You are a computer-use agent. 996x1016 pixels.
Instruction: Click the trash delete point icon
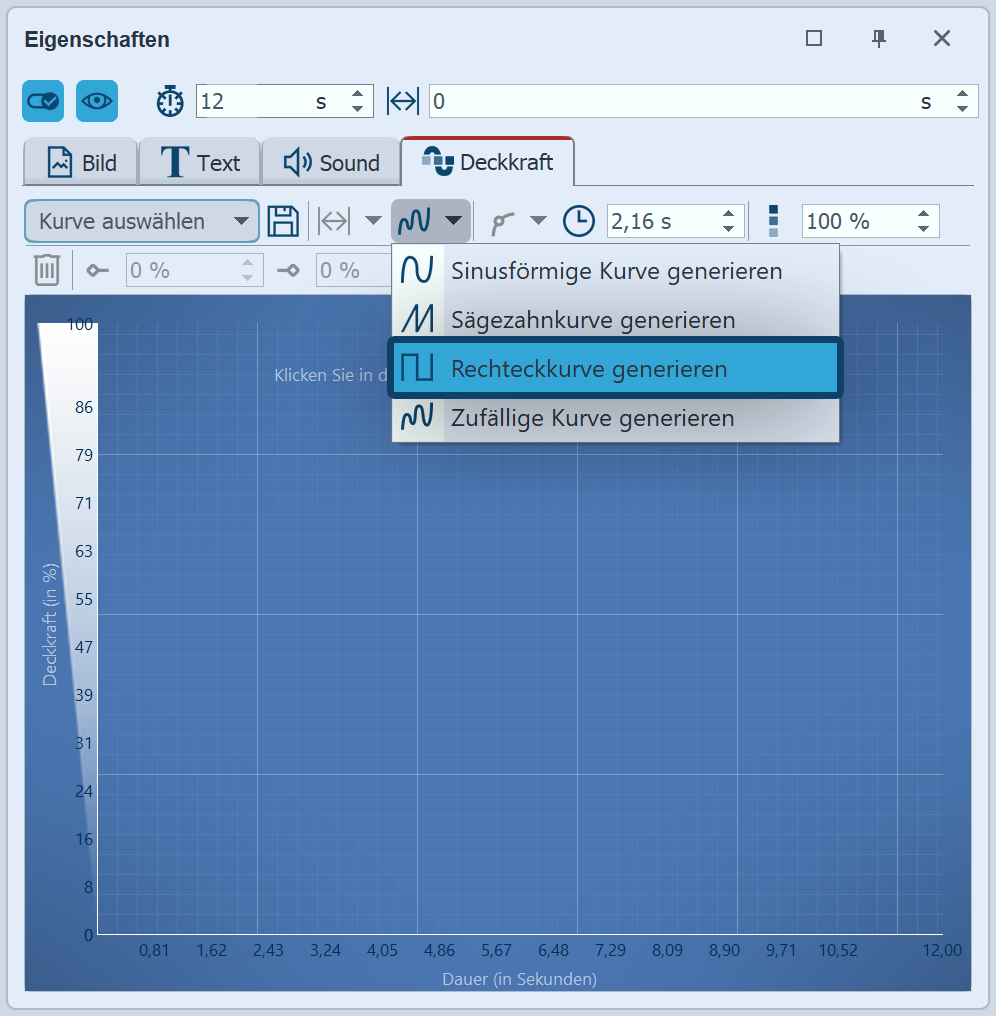pyautogui.click(x=47, y=270)
